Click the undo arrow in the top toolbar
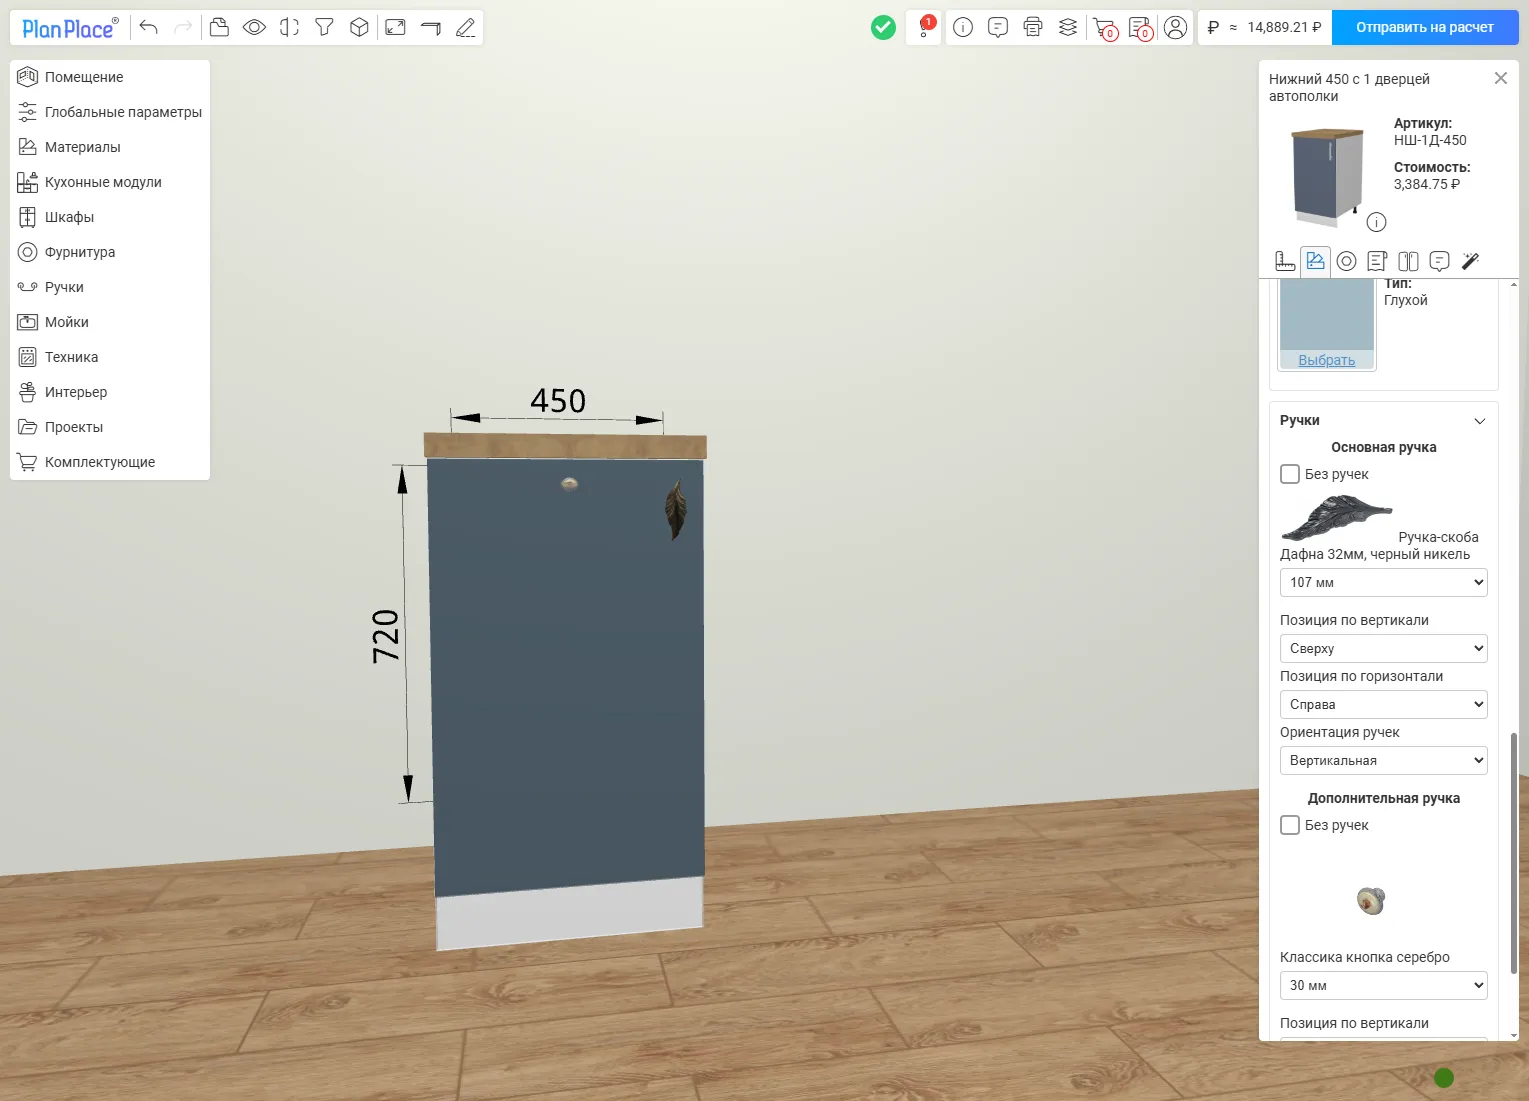 149,27
